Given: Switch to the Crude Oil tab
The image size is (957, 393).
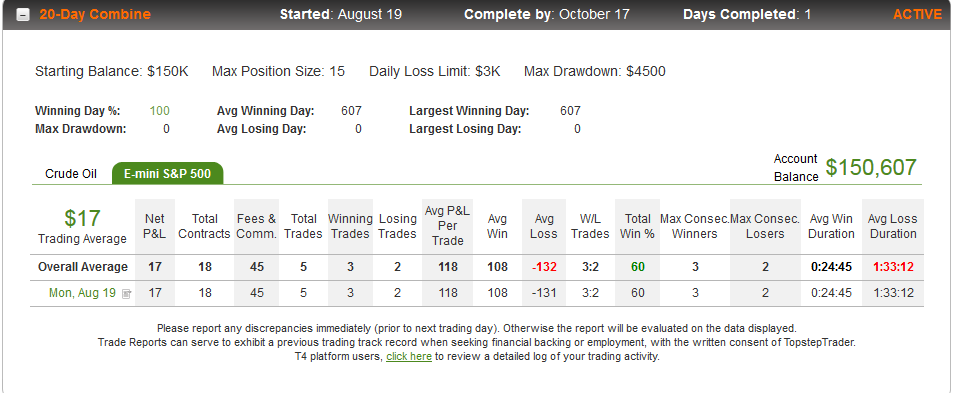Looking at the screenshot, I should pyautogui.click(x=71, y=174).
